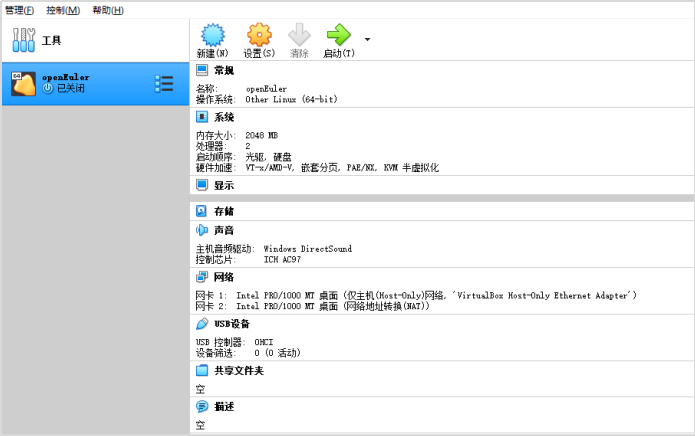This screenshot has width=695, height=436.
Task: Open the USB设备 section title link
Action: [232, 324]
